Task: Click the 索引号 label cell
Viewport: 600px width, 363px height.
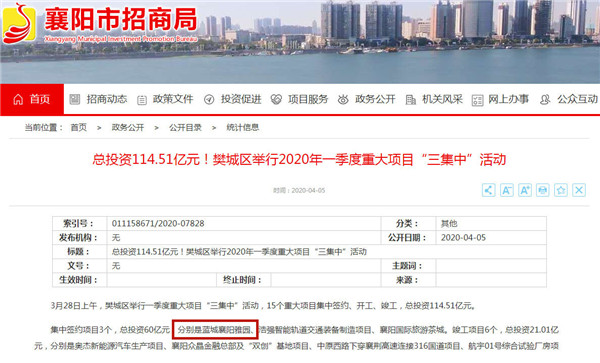Action: [x=79, y=223]
